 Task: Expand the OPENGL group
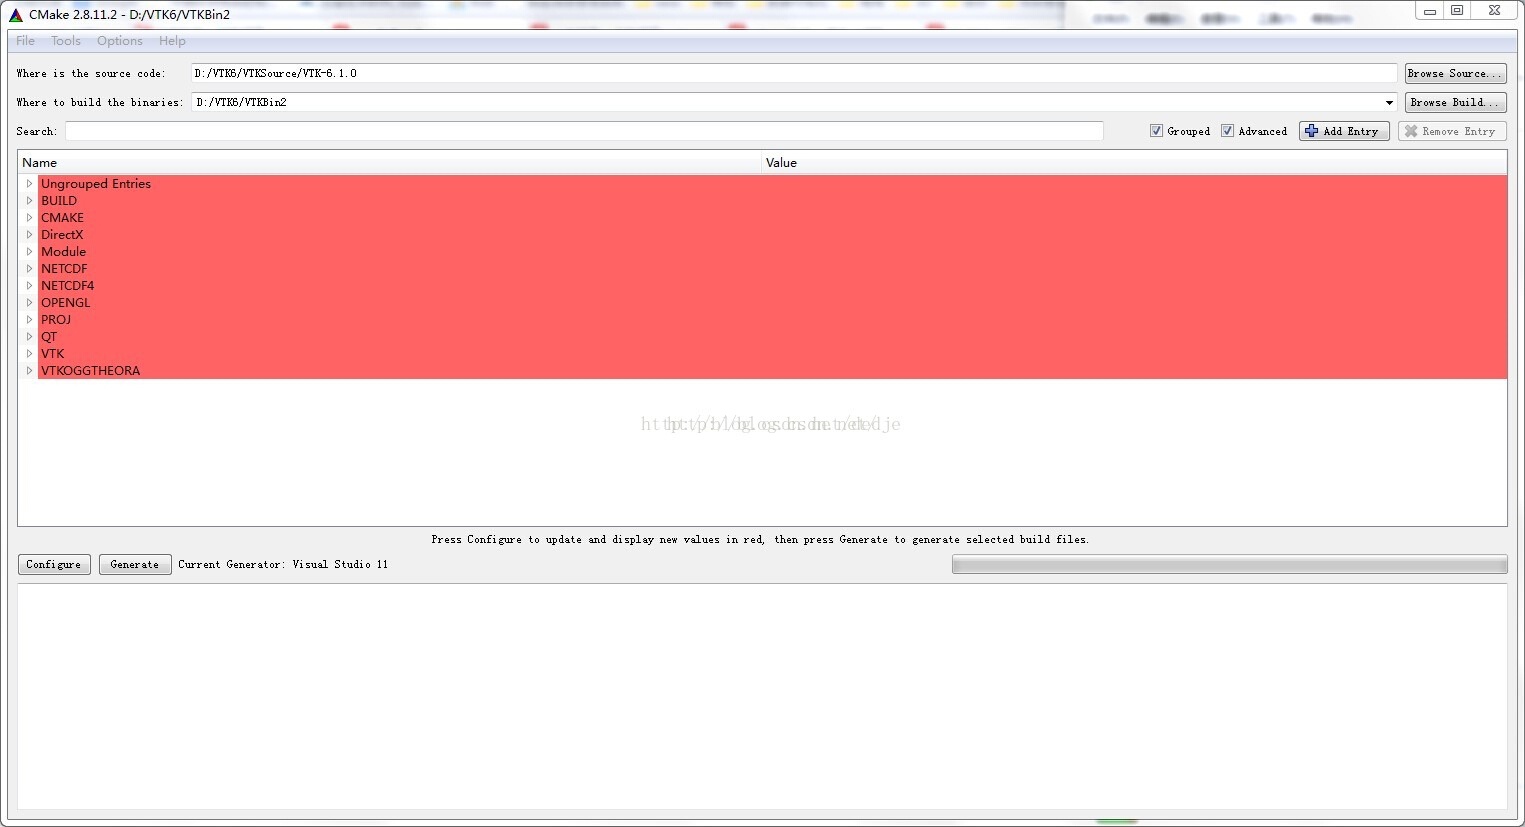pyautogui.click(x=29, y=303)
